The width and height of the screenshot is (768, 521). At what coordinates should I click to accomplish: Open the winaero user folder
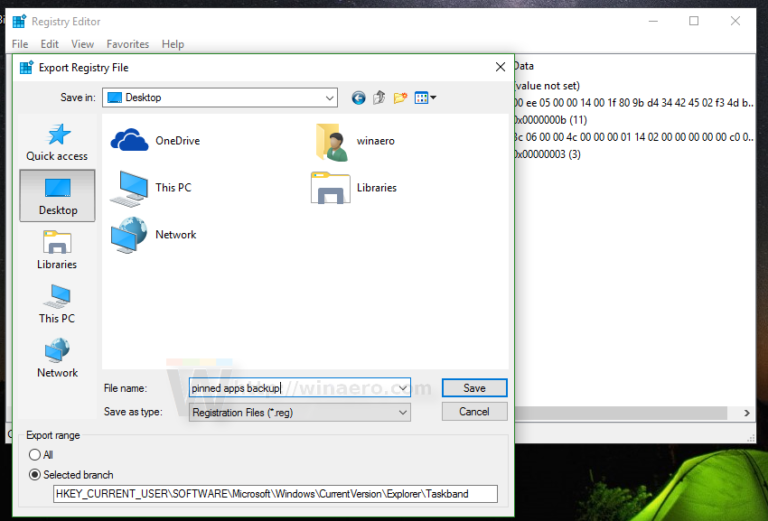click(330, 141)
